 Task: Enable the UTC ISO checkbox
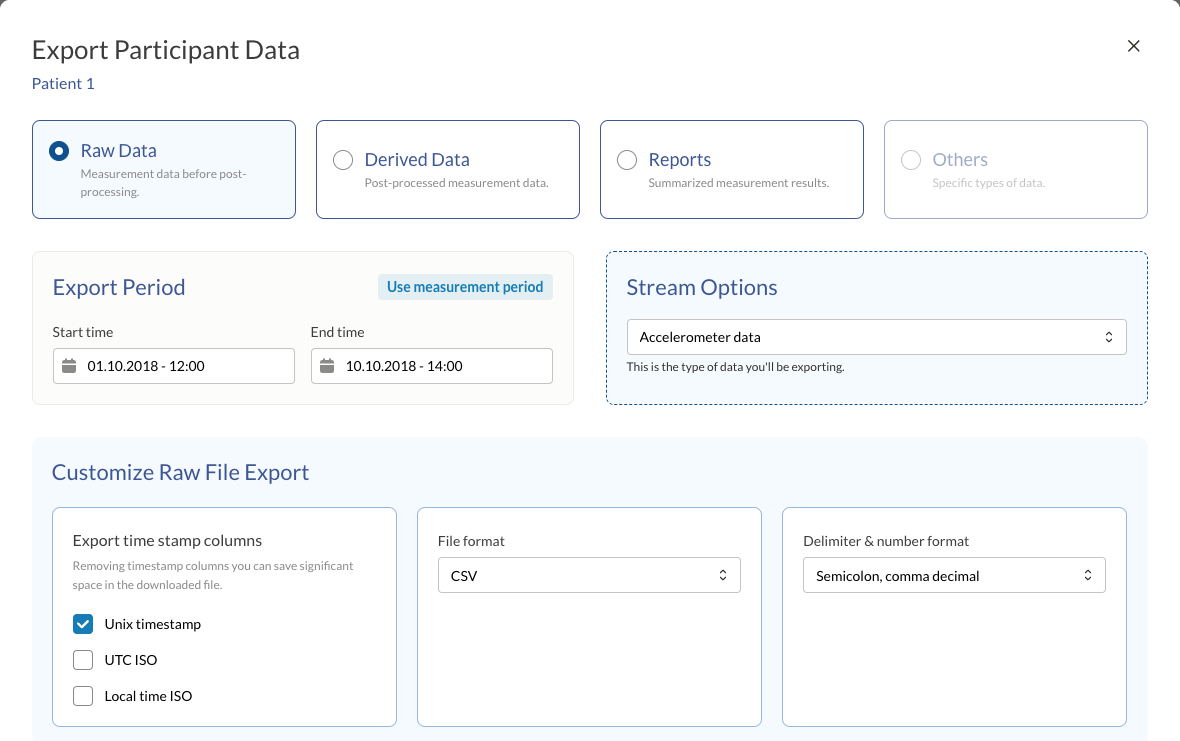point(83,660)
